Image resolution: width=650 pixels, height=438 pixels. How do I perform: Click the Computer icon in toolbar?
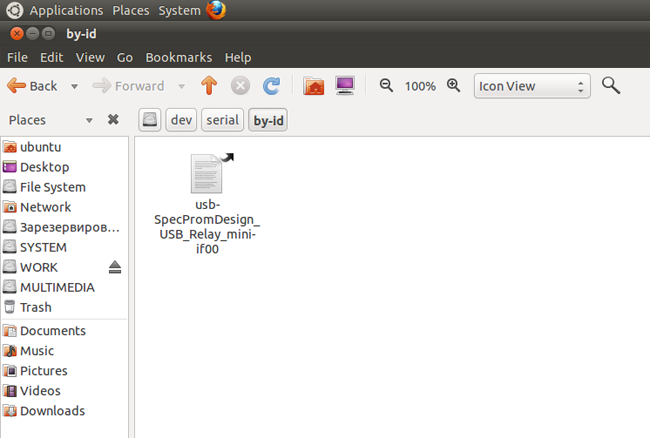pyautogui.click(x=344, y=86)
